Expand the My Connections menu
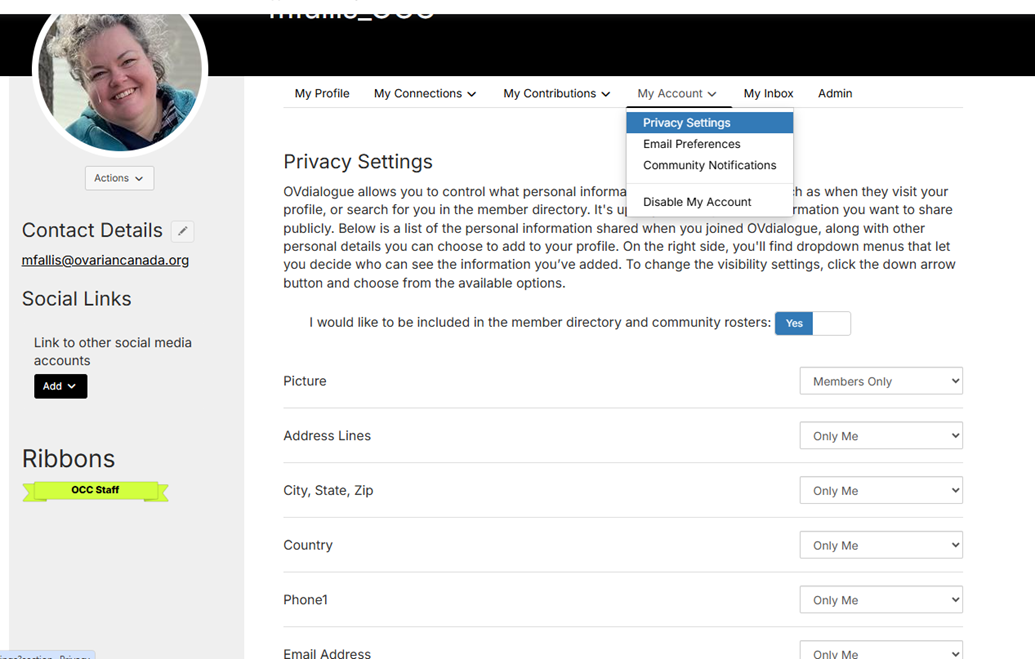Viewport: 1035px width, 659px height. [x=425, y=93]
